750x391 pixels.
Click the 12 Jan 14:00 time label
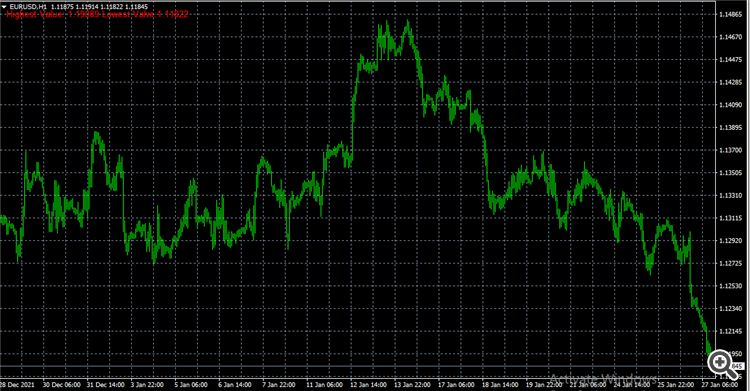369,385
